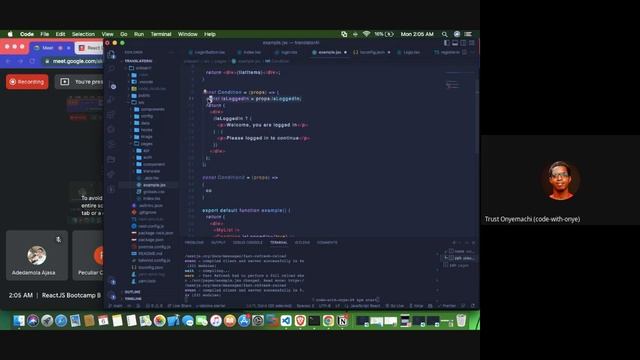Screen dimensions: 640x360
Task: Click Wi-Fi icon in menu bar
Action: (x=366, y=34)
